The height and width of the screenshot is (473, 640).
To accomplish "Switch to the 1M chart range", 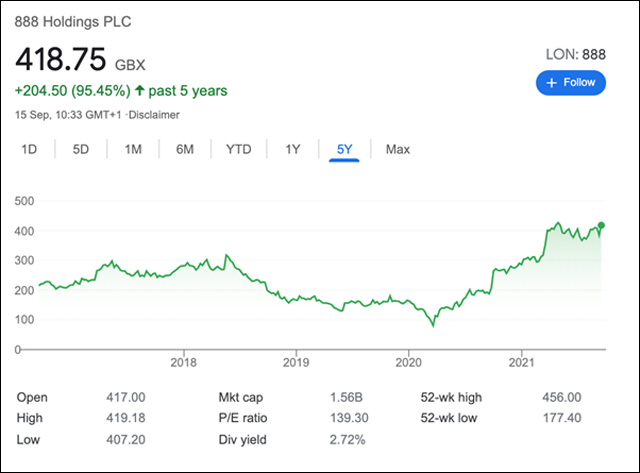I will pyautogui.click(x=133, y=150).
